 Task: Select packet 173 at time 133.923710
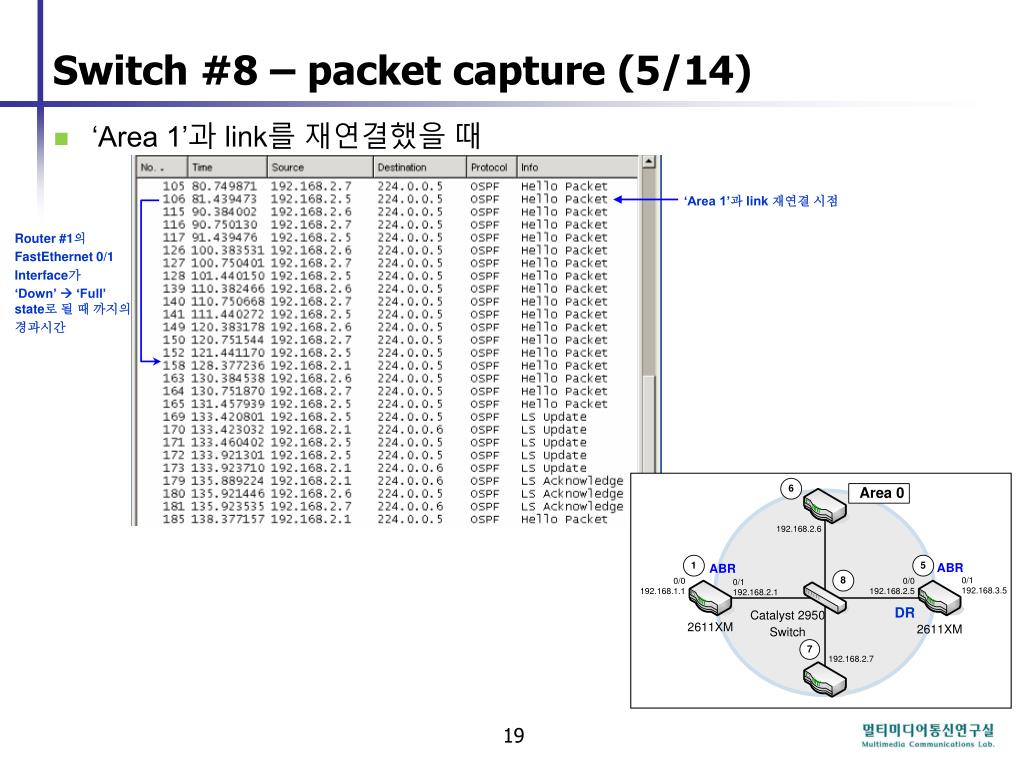pyautogui.click(x=387, y=468)
